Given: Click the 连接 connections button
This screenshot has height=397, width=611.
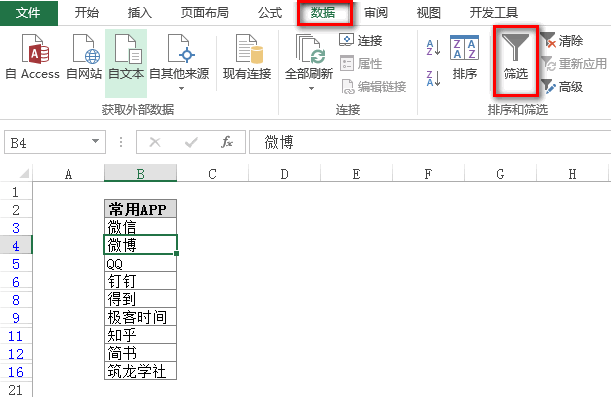Looking at the screenshot, I should pos(361,40).
